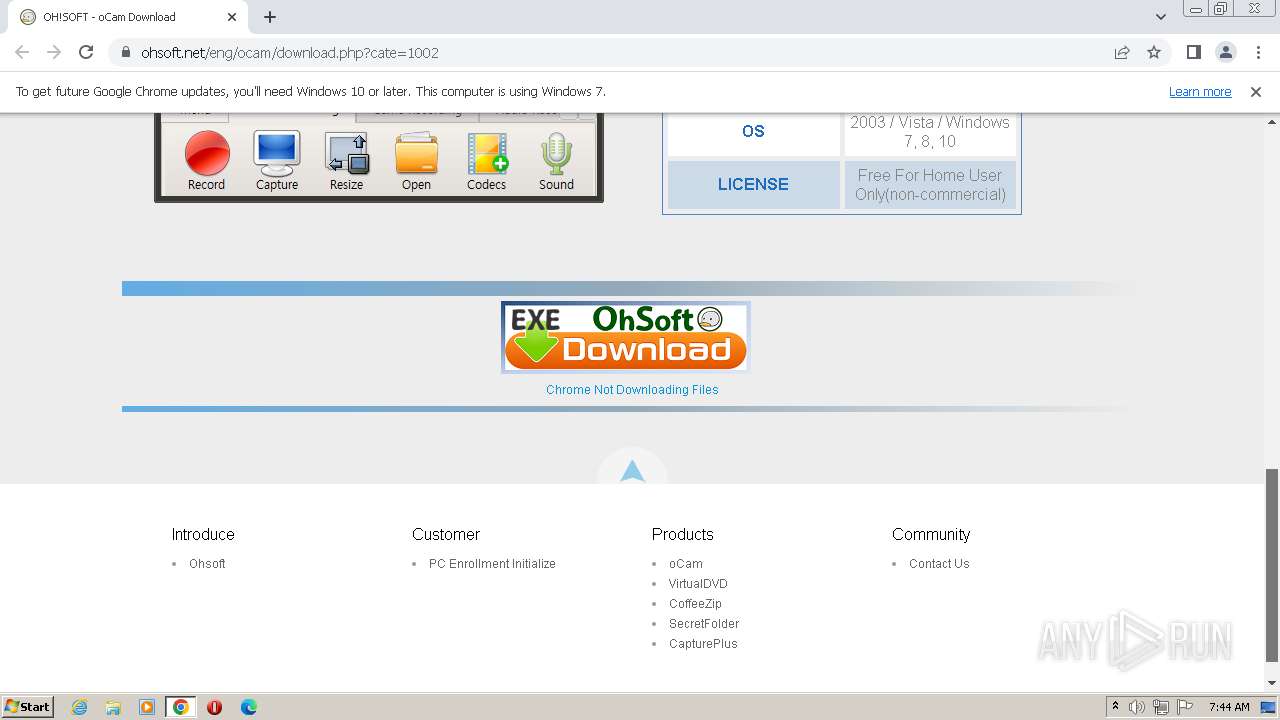1280x720 pixels.
Task: Open the tab search dropdown arrow
Action: point(1161,17)
